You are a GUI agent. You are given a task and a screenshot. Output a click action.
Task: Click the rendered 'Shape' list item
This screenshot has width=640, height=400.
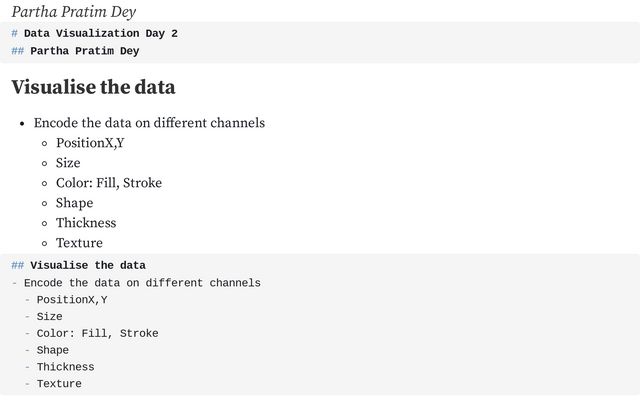point(74,203)
